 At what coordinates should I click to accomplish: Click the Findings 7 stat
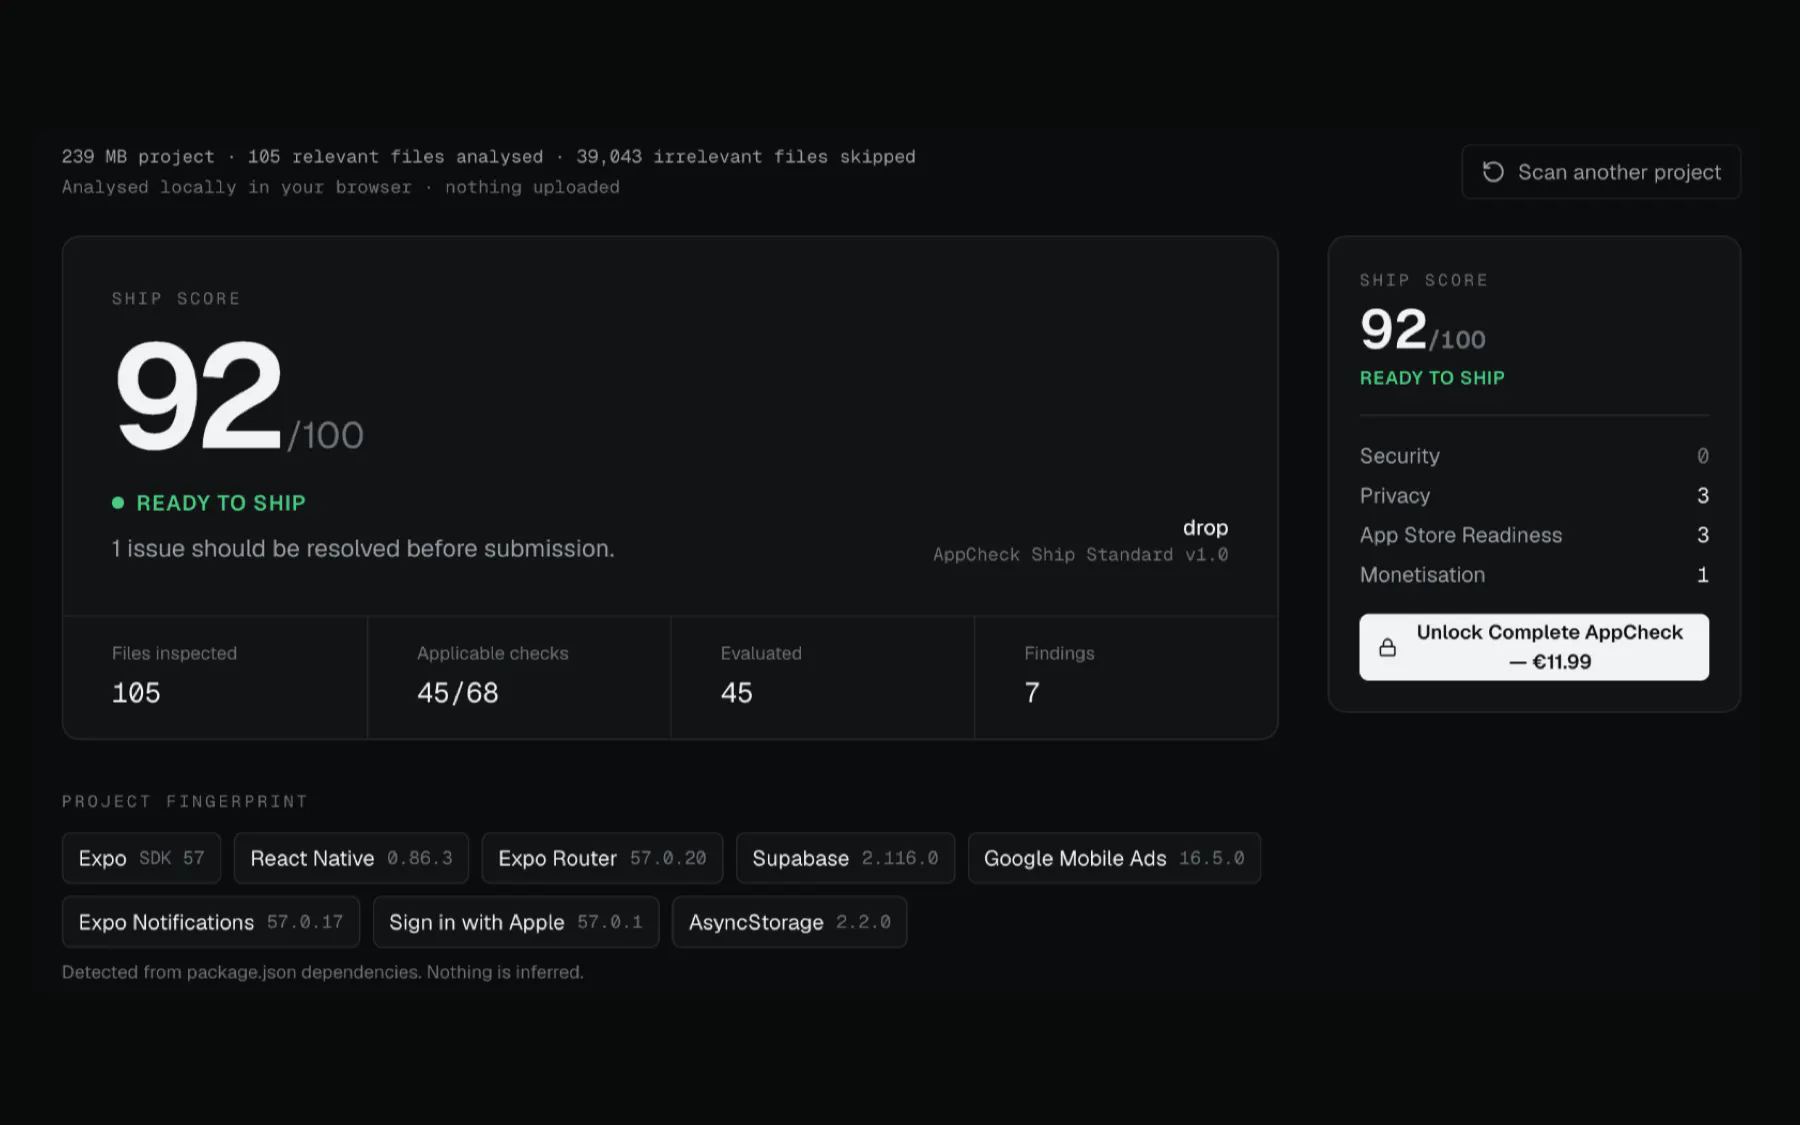1126,677
